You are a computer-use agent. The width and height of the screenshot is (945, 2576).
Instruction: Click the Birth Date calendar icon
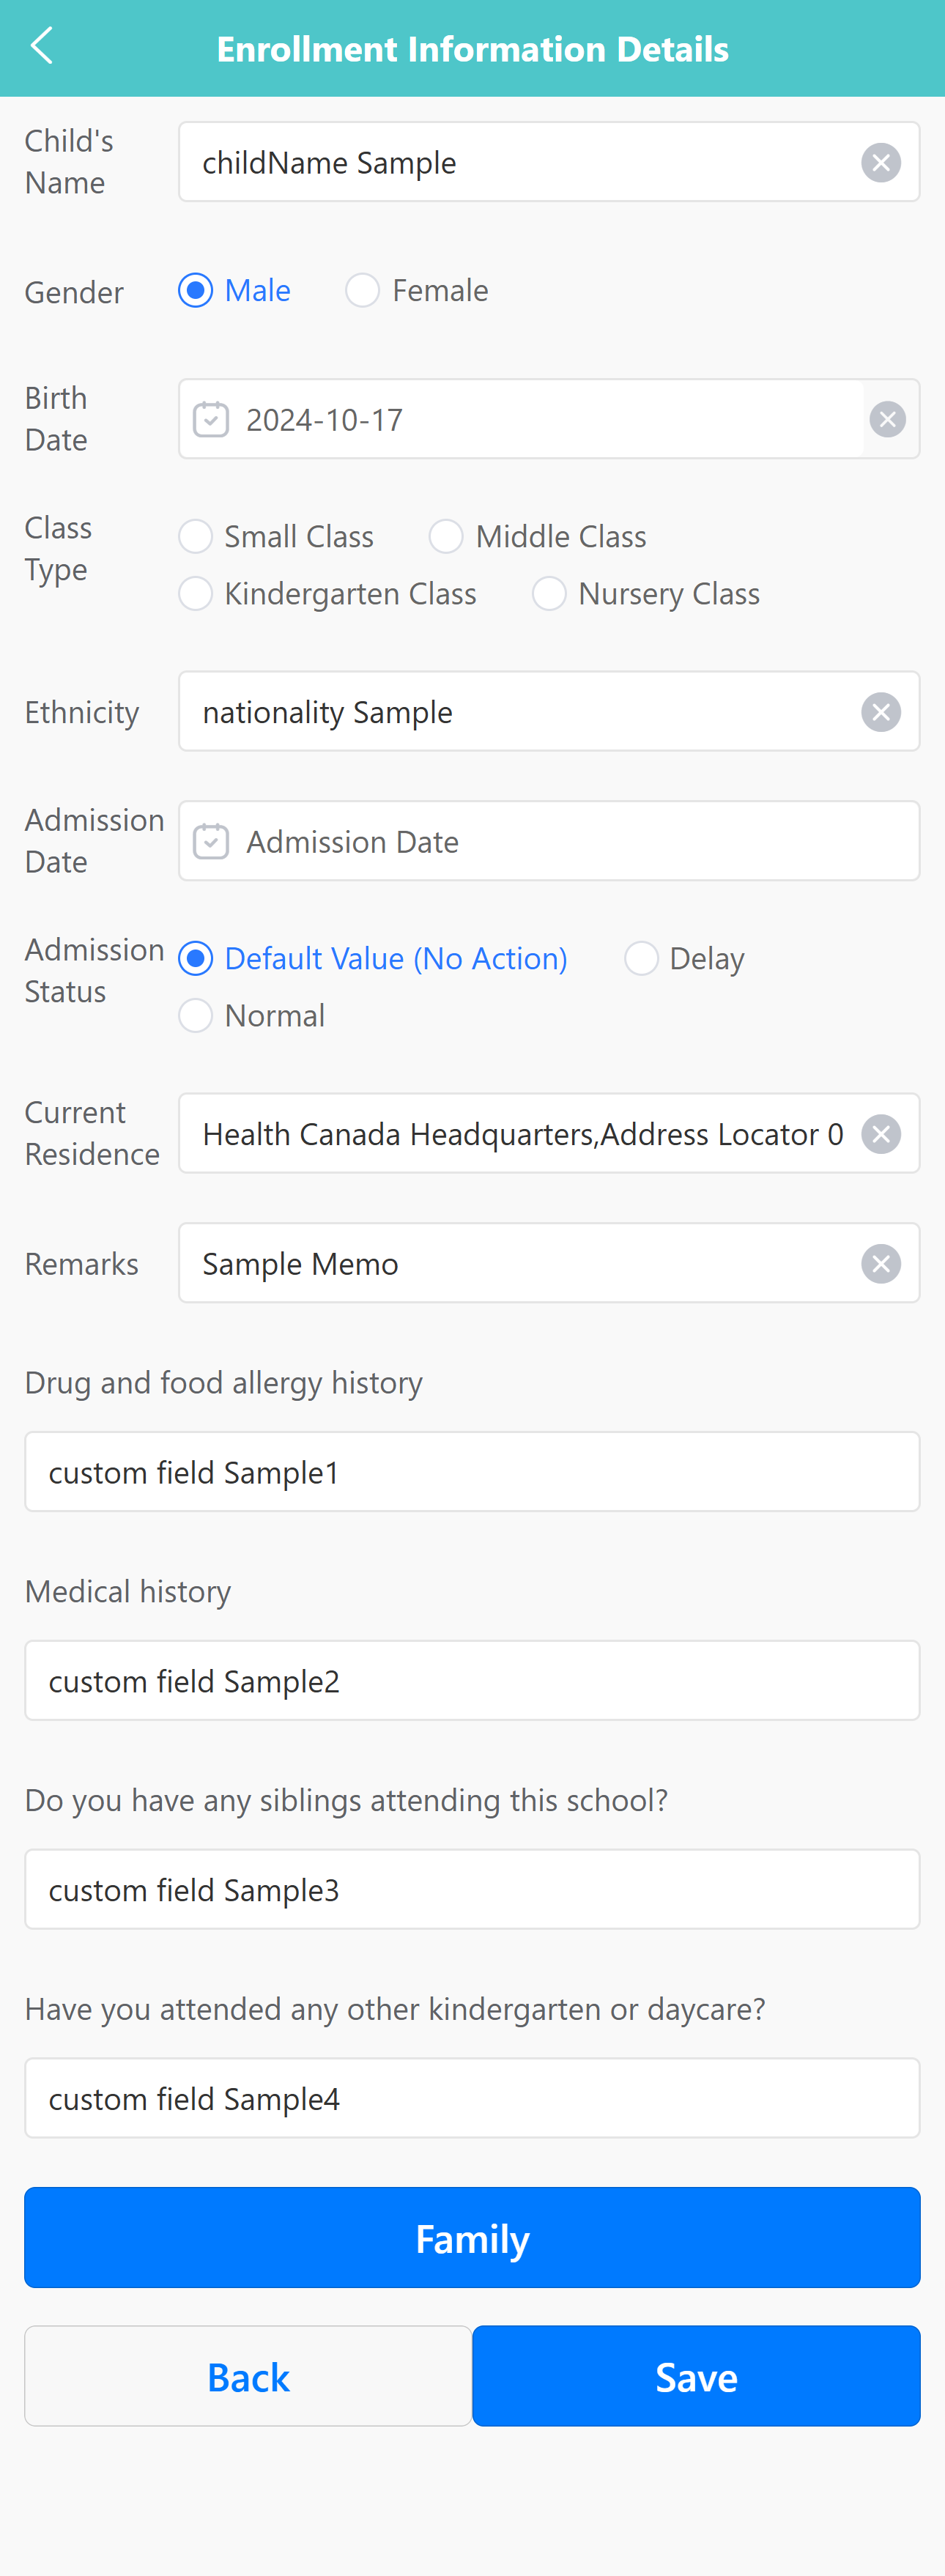point(211,420)
